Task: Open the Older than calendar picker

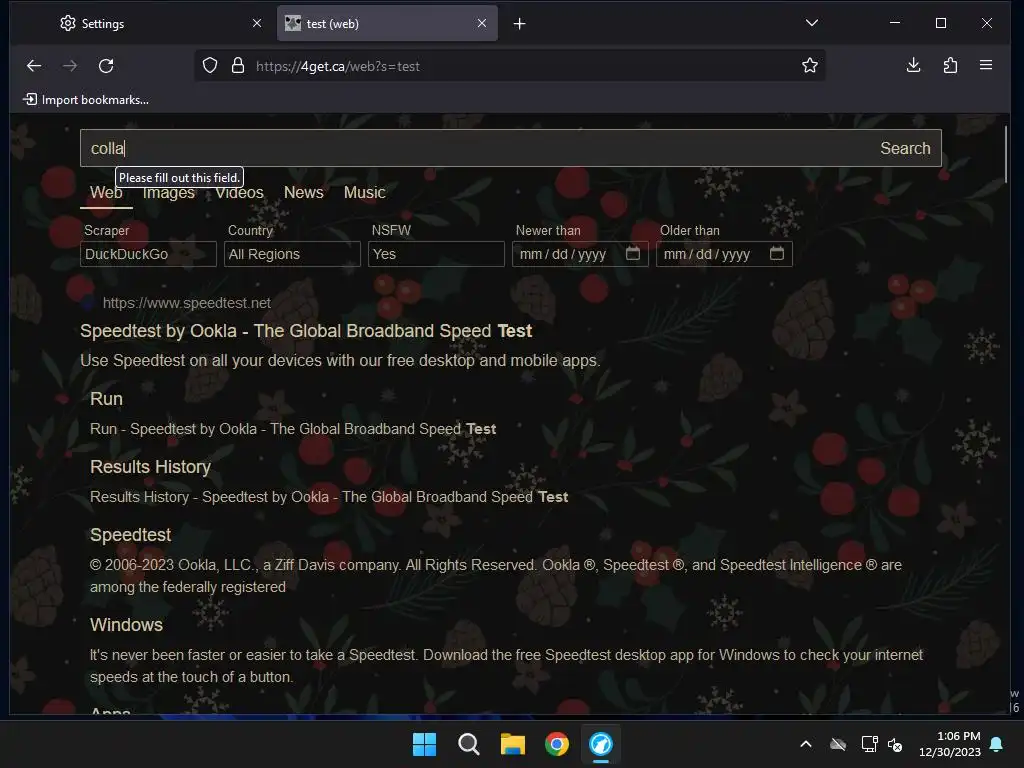Action: coord(776,253)
